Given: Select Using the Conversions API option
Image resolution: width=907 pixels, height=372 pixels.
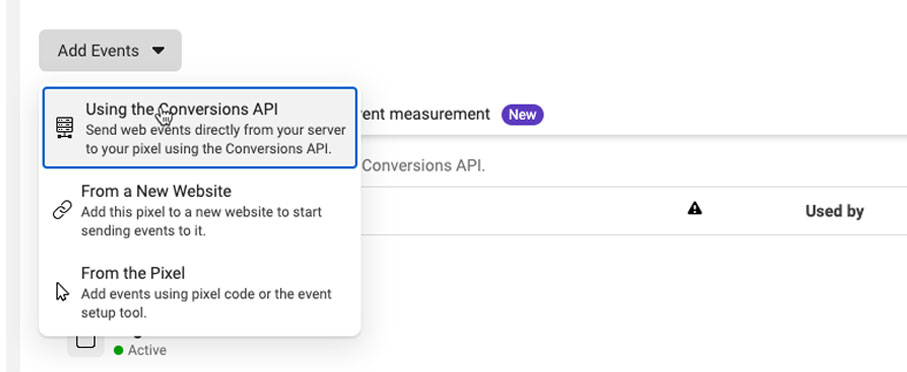Looking at the screenshot, I should pyautogui.click(x=200, y=128).
